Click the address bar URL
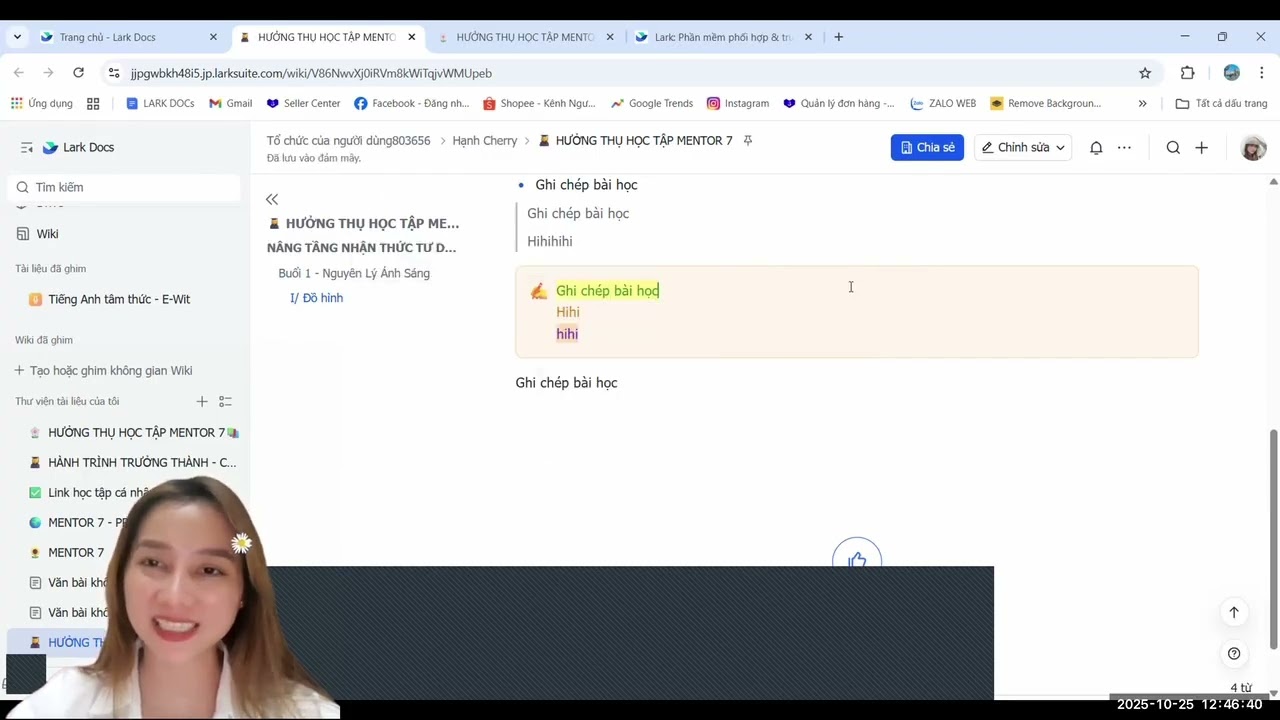1280x720 pixels. (311, 73)
